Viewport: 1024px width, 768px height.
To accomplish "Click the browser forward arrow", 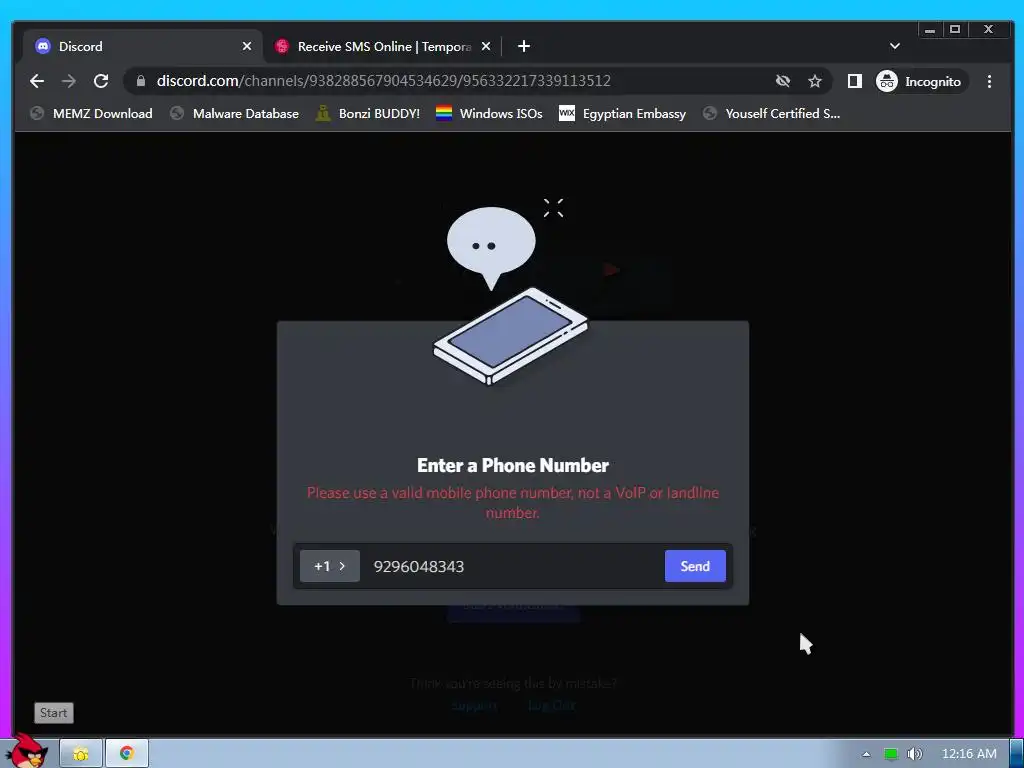I will 69,81.
